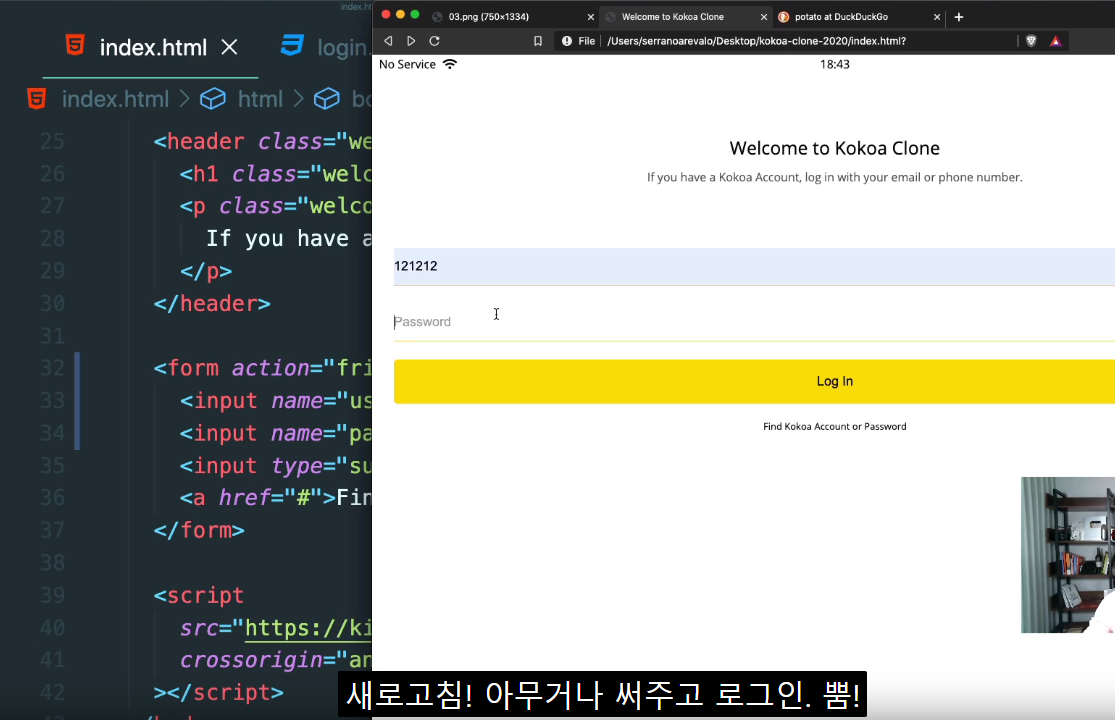
Task: Click the closing form tag line
Action: pos(198,530)
